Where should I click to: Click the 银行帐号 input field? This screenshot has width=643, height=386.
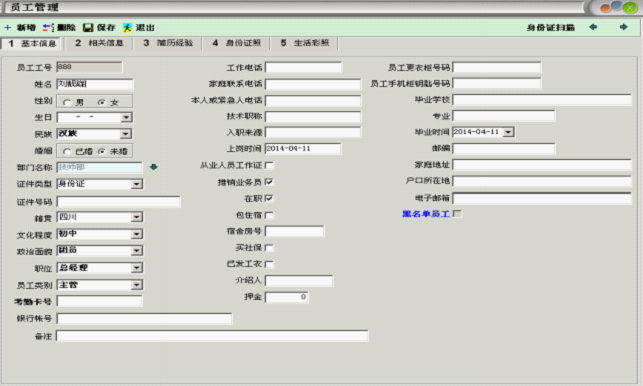tap(144, 318)
